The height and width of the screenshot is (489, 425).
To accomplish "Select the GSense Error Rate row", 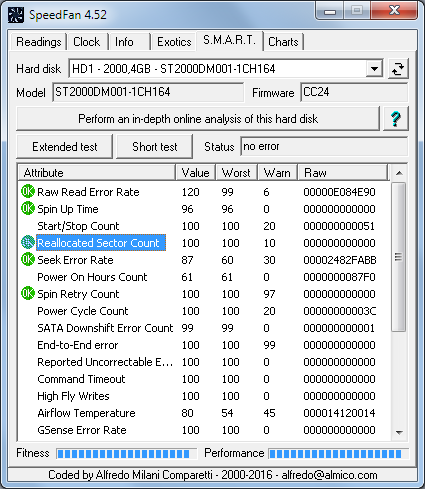I will coord(204,430).
